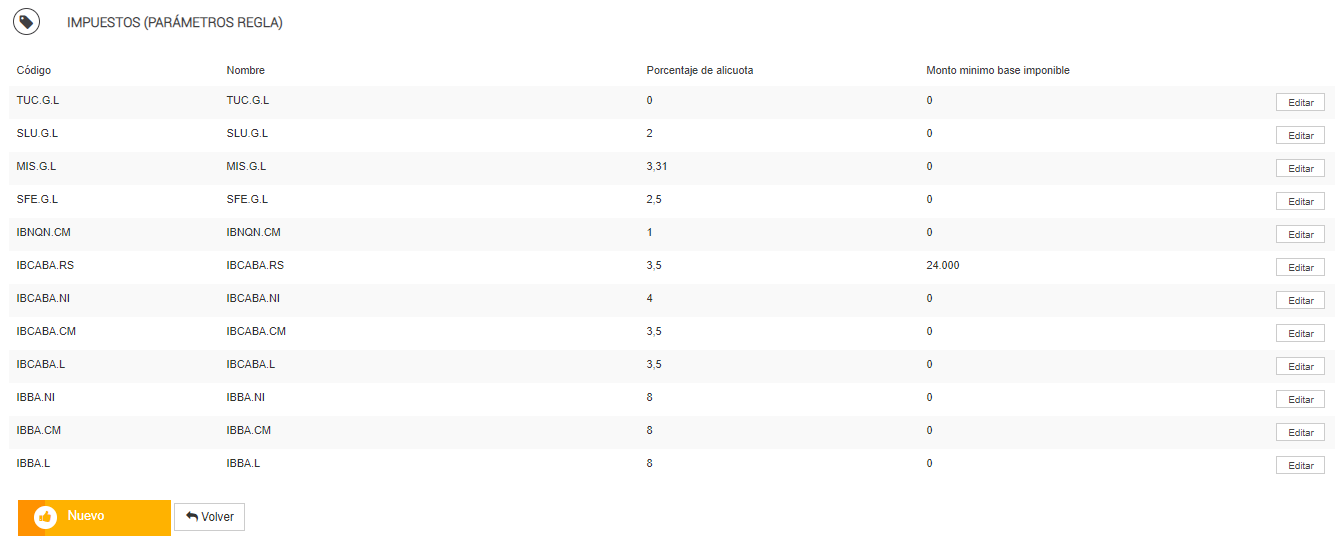Click the tag icon beside Impuestos title
1335x547 pixels.
[x=26, y=21]
